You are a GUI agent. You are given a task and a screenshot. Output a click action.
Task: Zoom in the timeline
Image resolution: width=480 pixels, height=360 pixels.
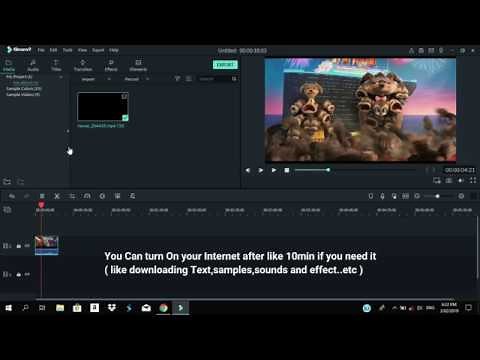pyautogui.click(x=461, y=196)
